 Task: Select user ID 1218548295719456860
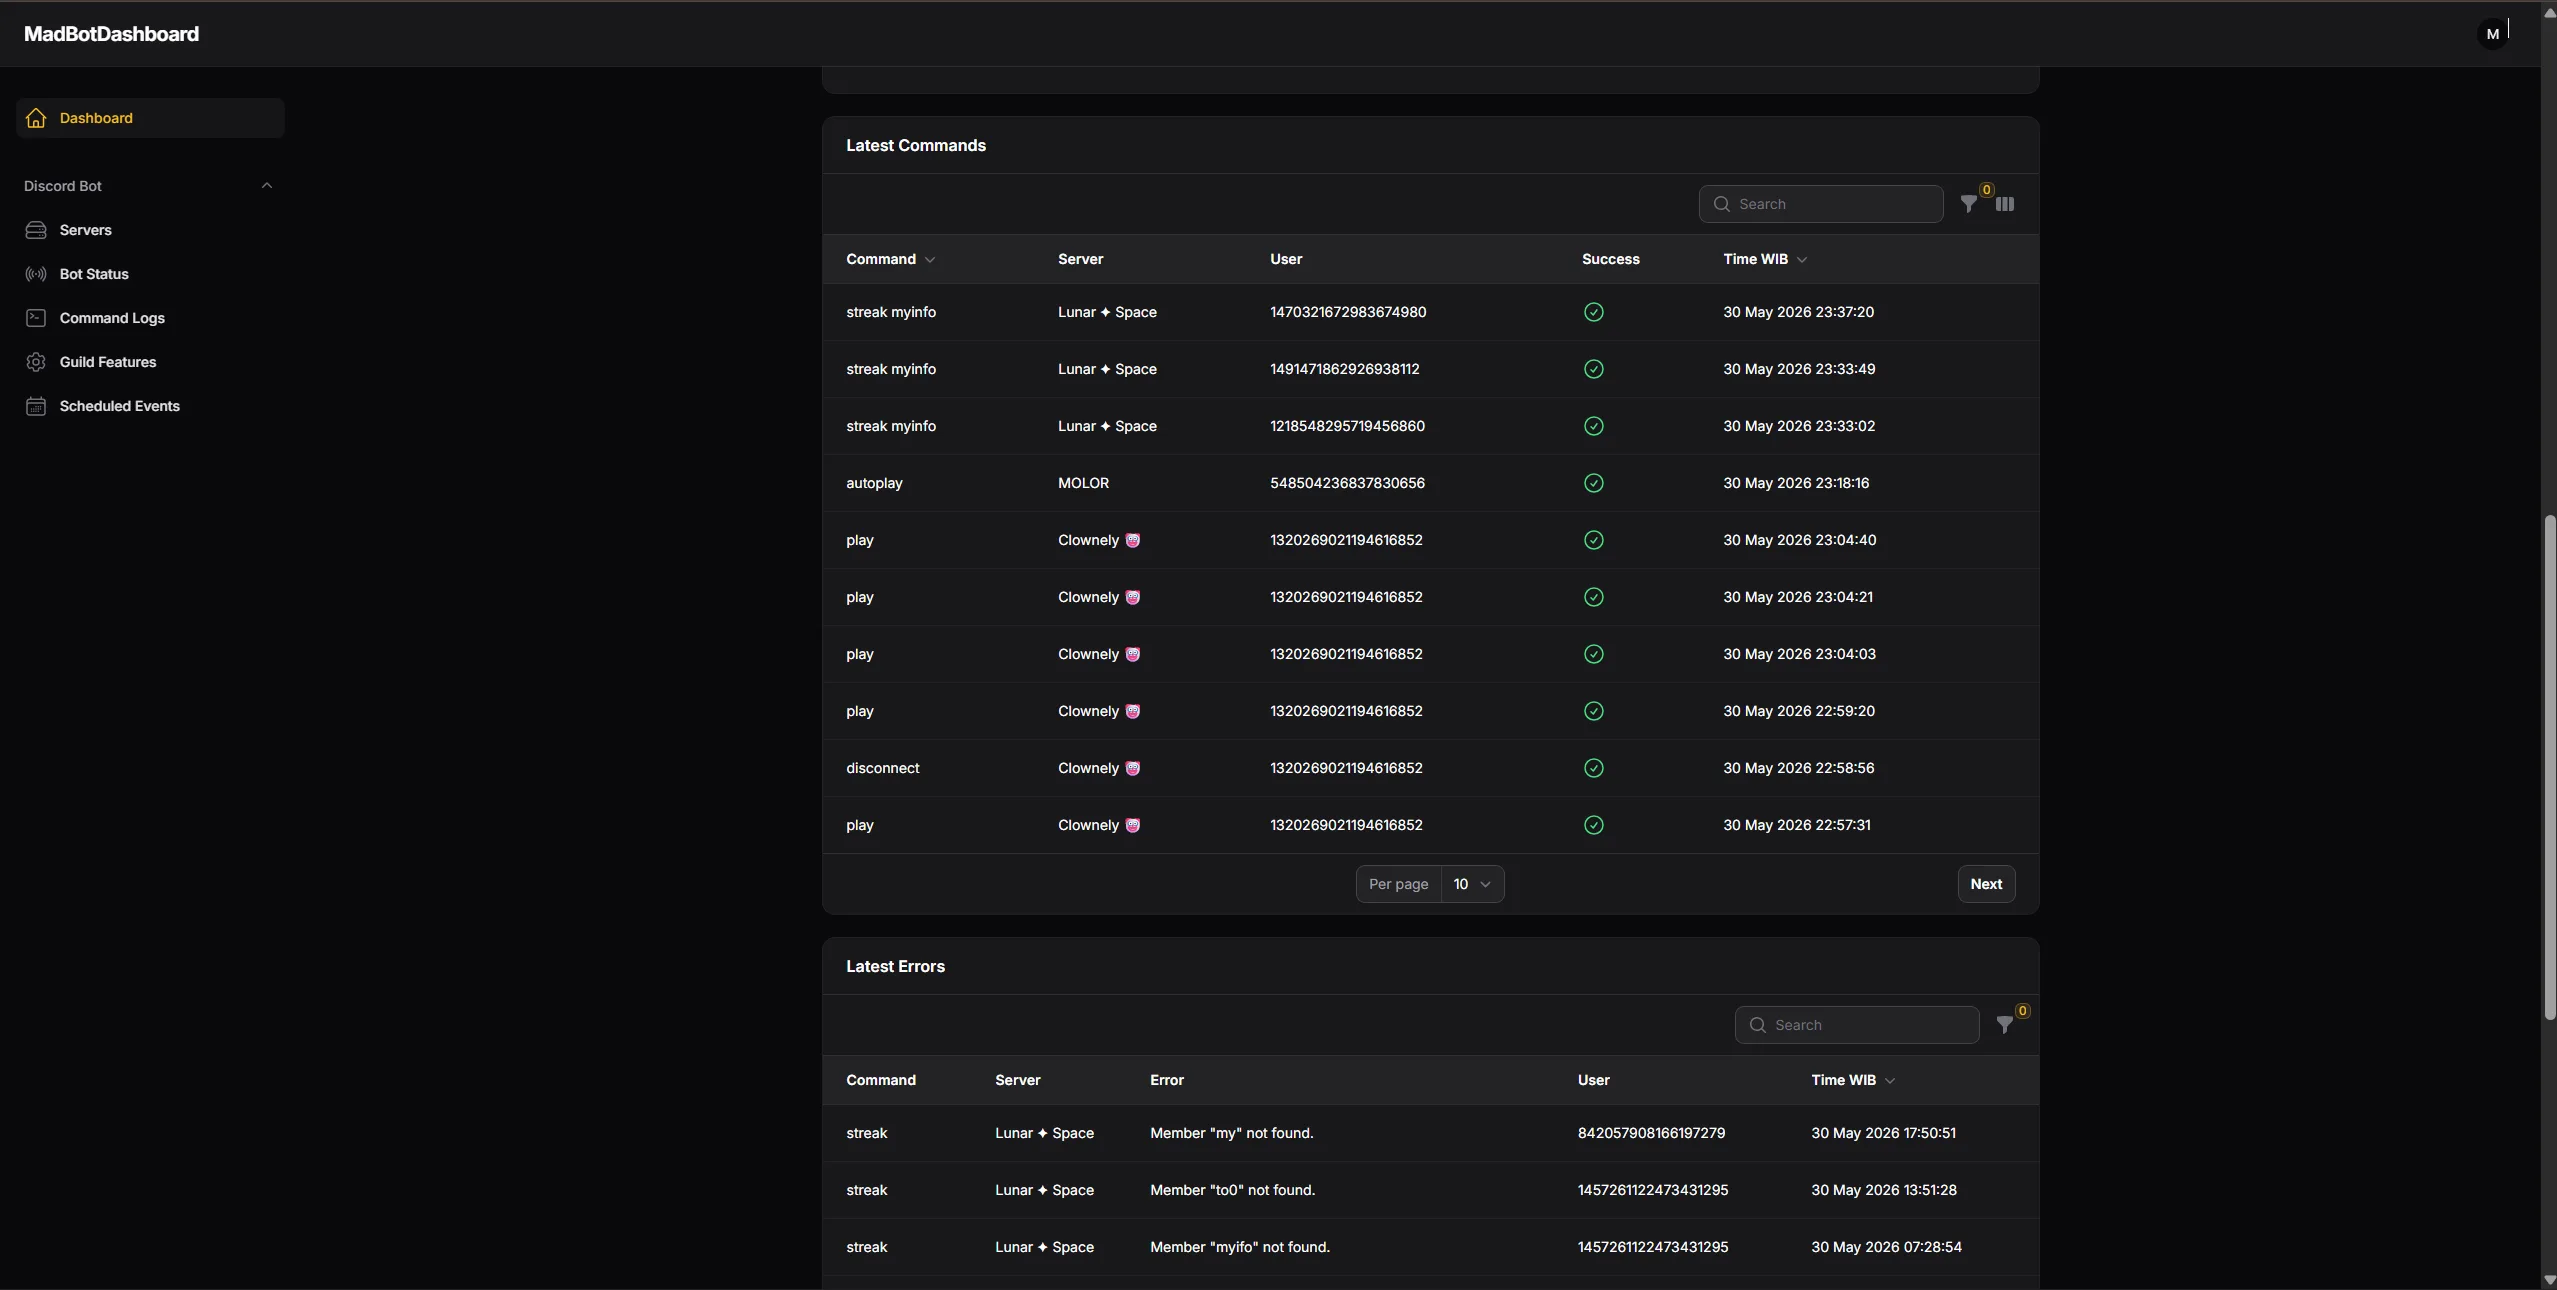1347,426
